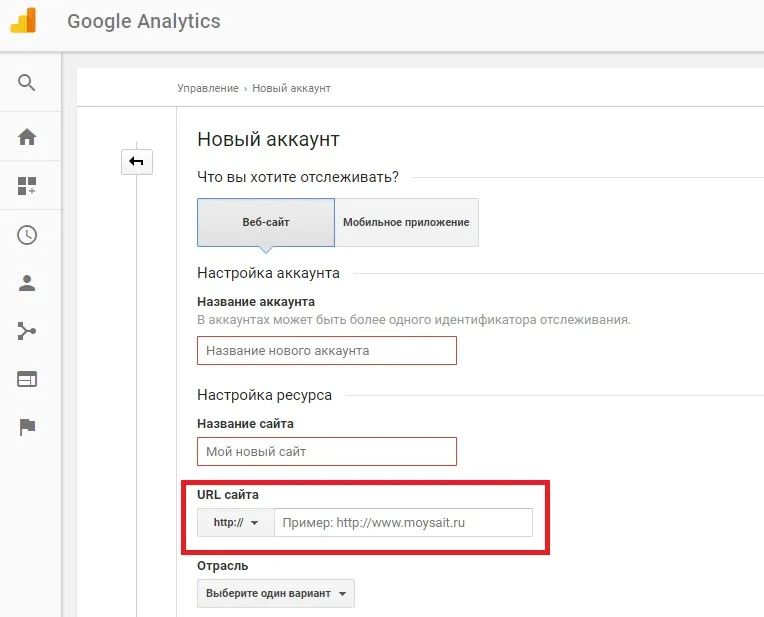Open the Customization dashboards icon
This screenshot has width=764, height=617.
tap(27, 186)
